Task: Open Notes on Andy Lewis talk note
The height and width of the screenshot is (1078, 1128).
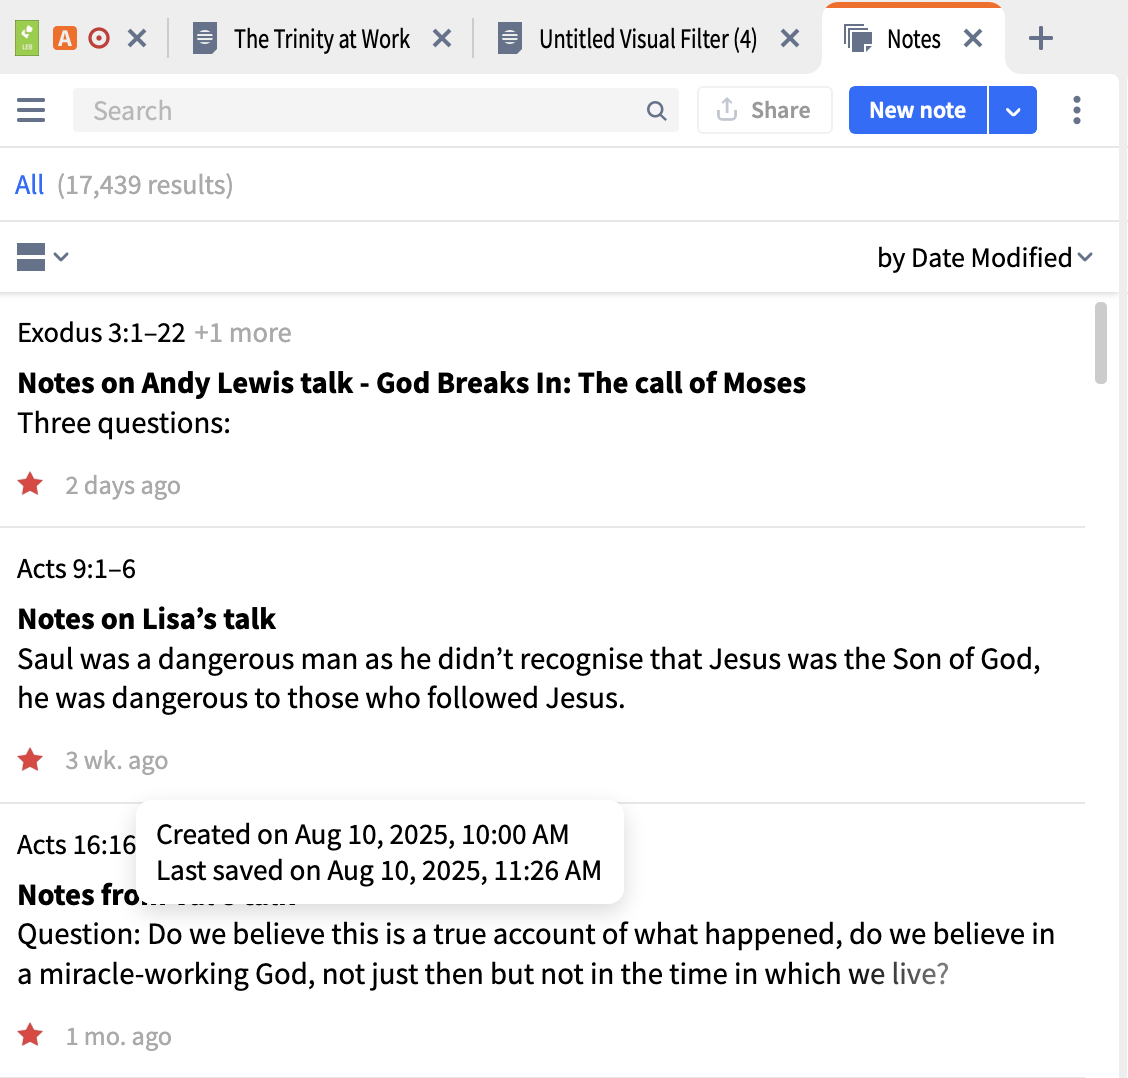Action: point(411,383)
